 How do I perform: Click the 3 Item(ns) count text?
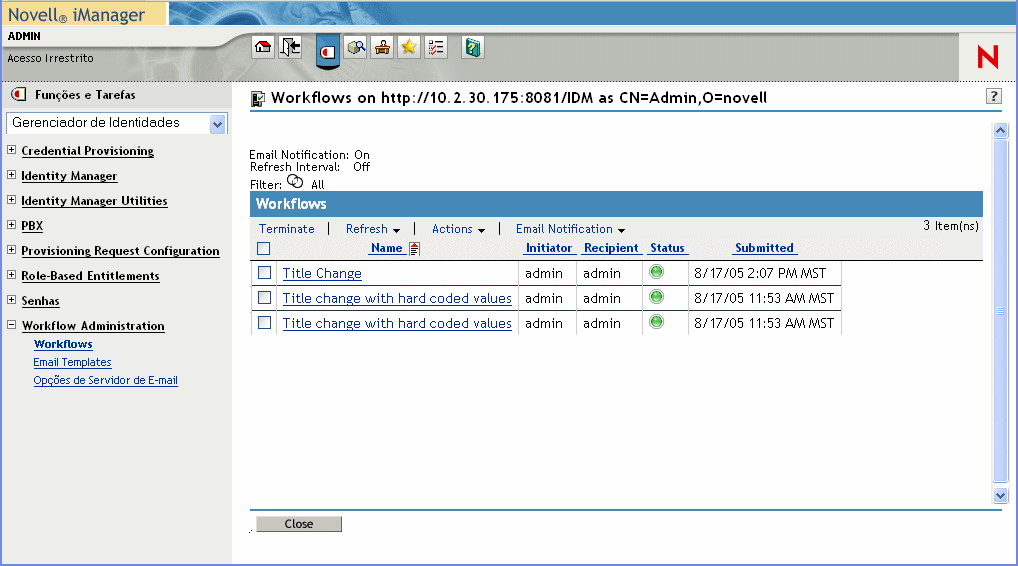pos(950,226)
